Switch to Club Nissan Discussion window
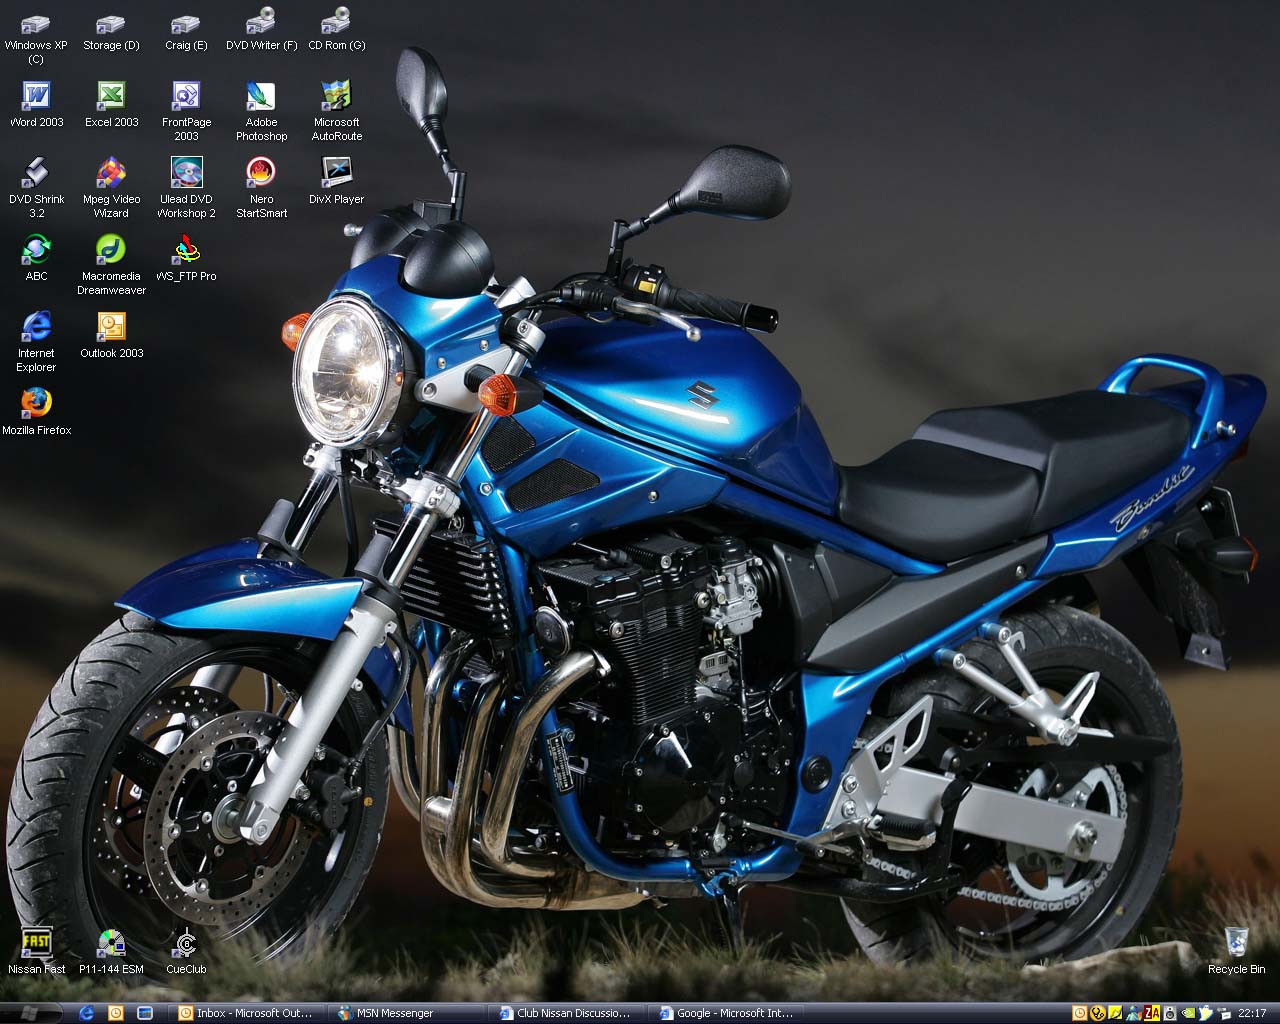Screen dimensions: 1280x1024 pyautogui.click(x=566, y=1013)
